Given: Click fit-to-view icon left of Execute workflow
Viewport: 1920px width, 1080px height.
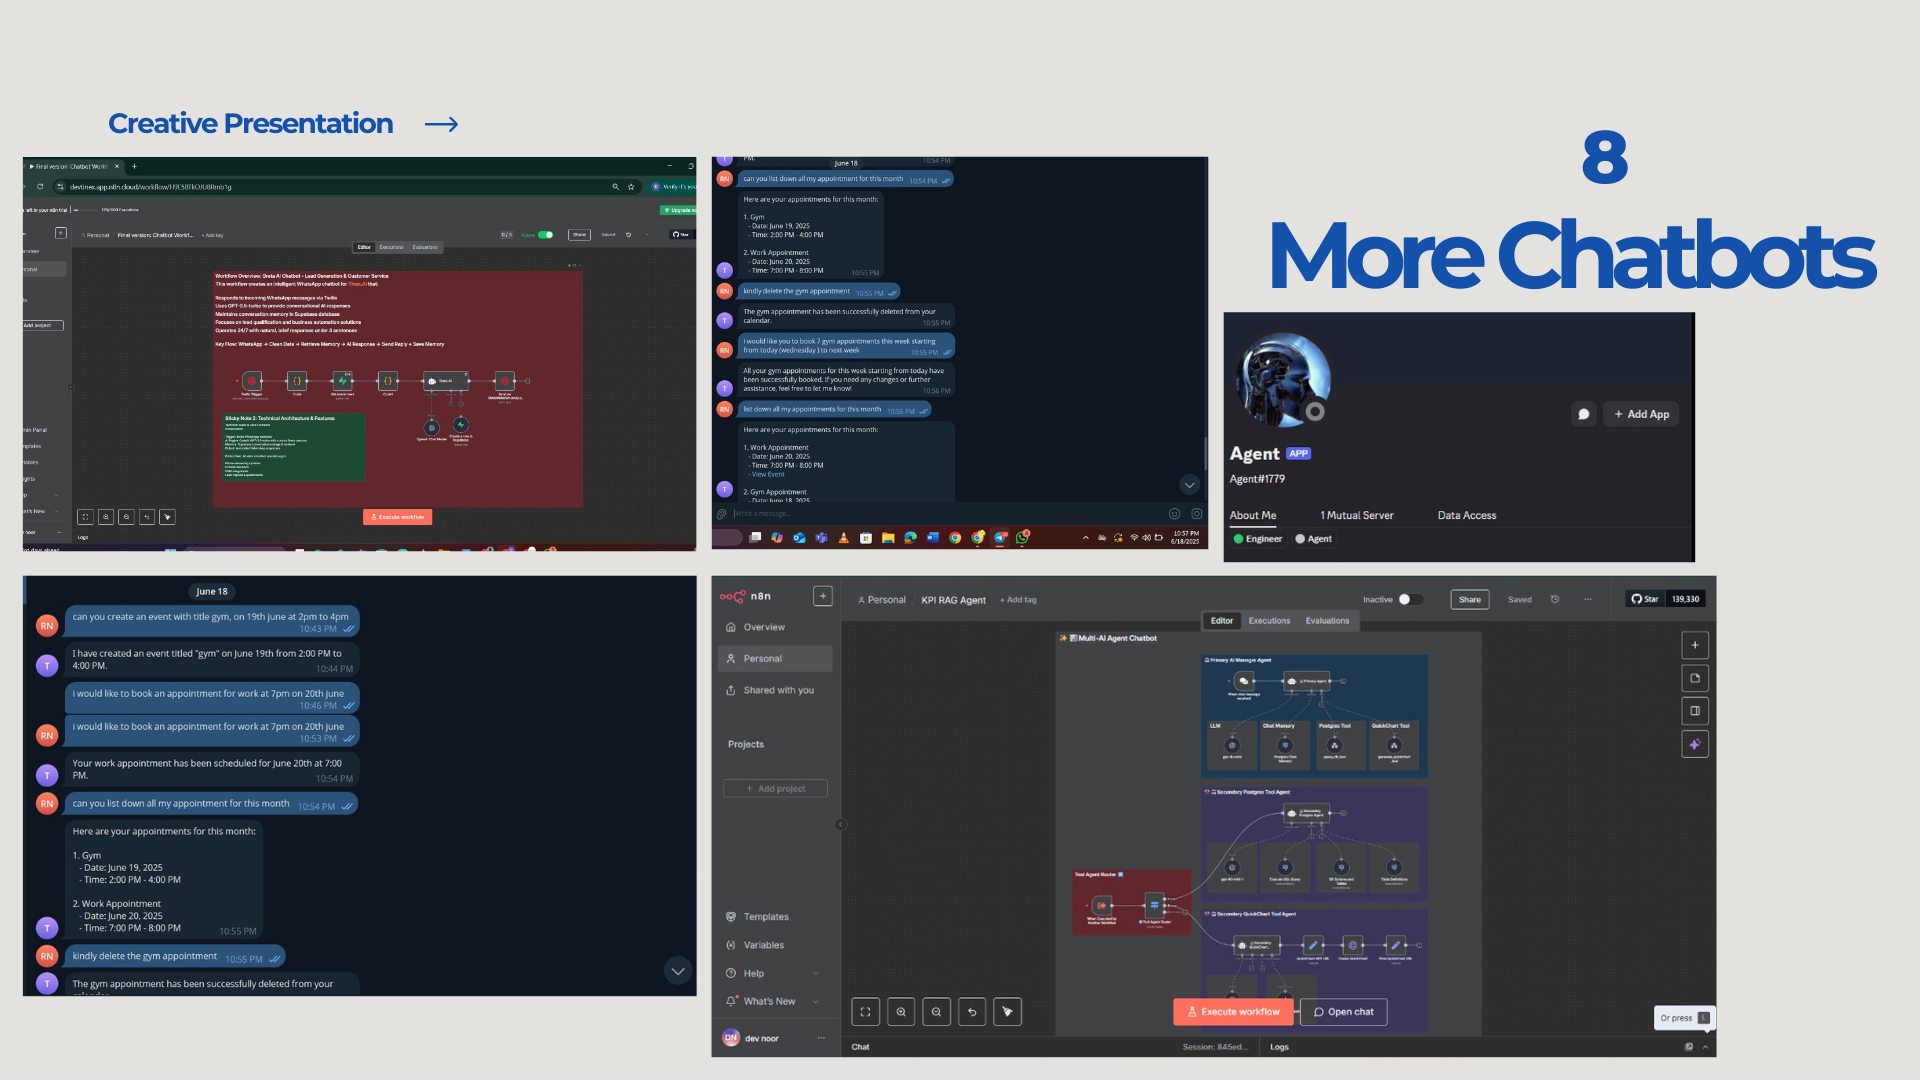Looking at the screenshot, I should coord(865,1012).
